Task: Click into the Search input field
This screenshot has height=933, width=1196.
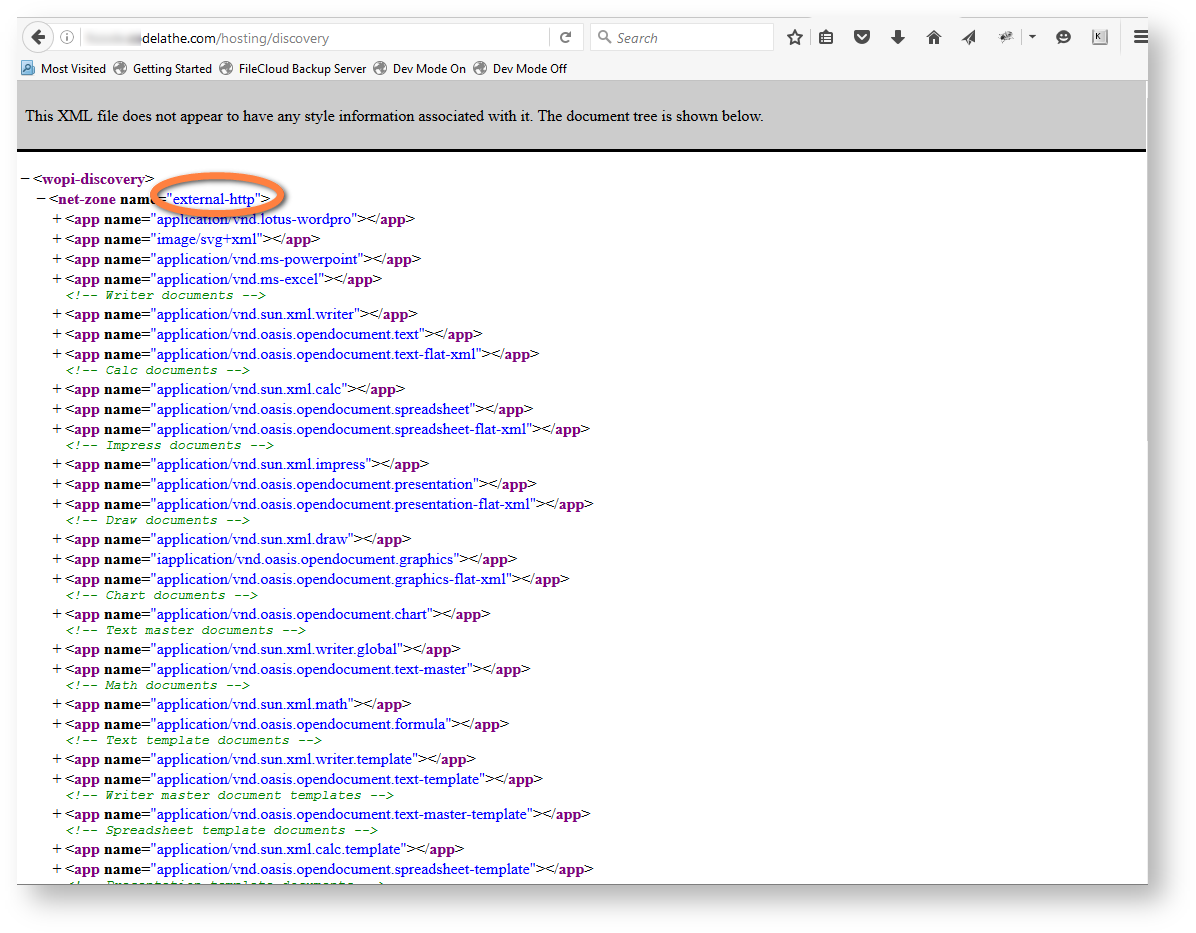Action: tap(690, 38)
